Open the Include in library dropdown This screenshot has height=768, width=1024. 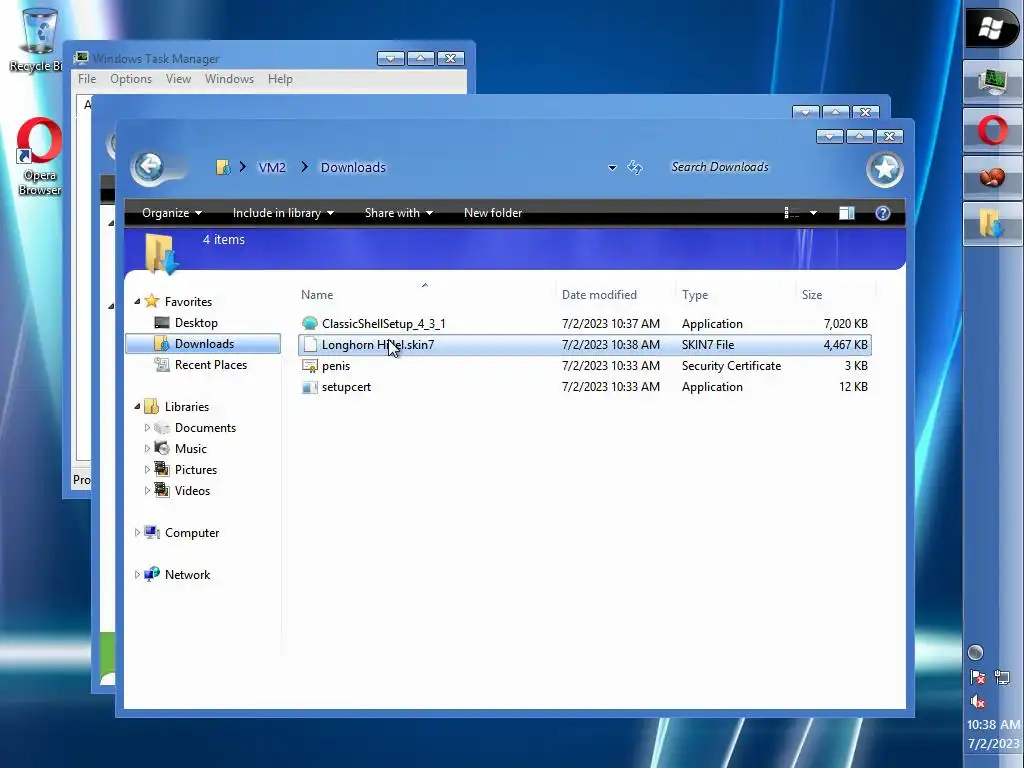coord(283,213)
